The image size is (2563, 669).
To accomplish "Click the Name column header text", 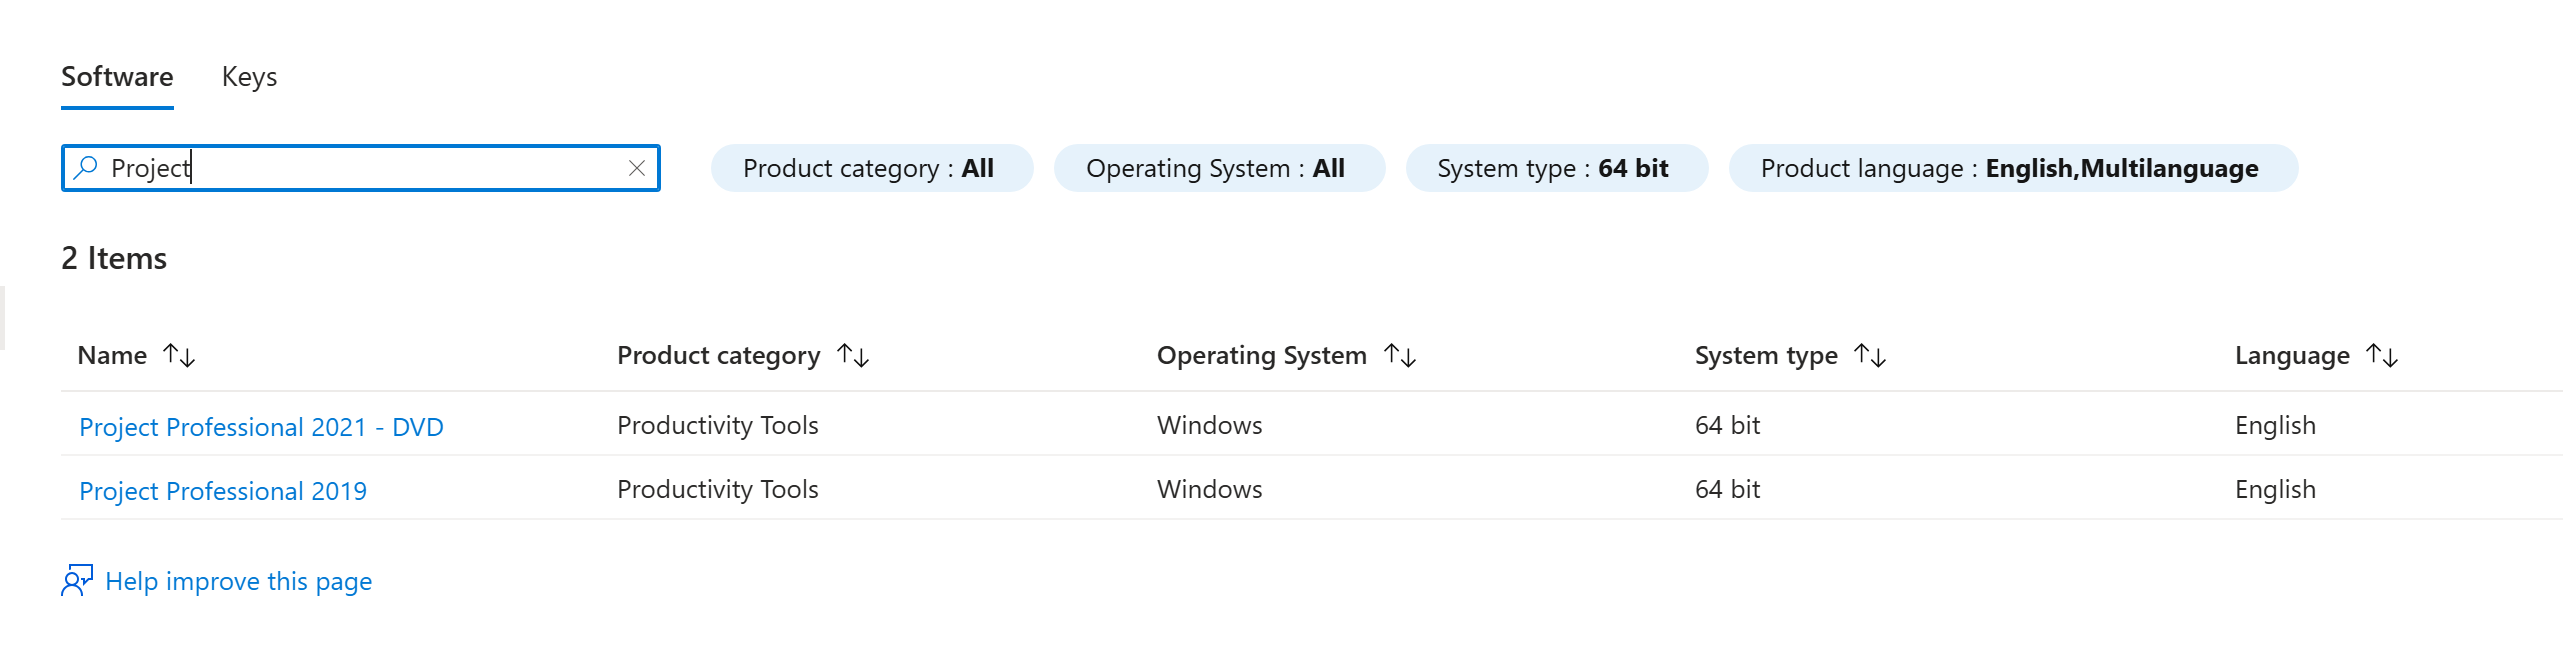I will [112, 355].
